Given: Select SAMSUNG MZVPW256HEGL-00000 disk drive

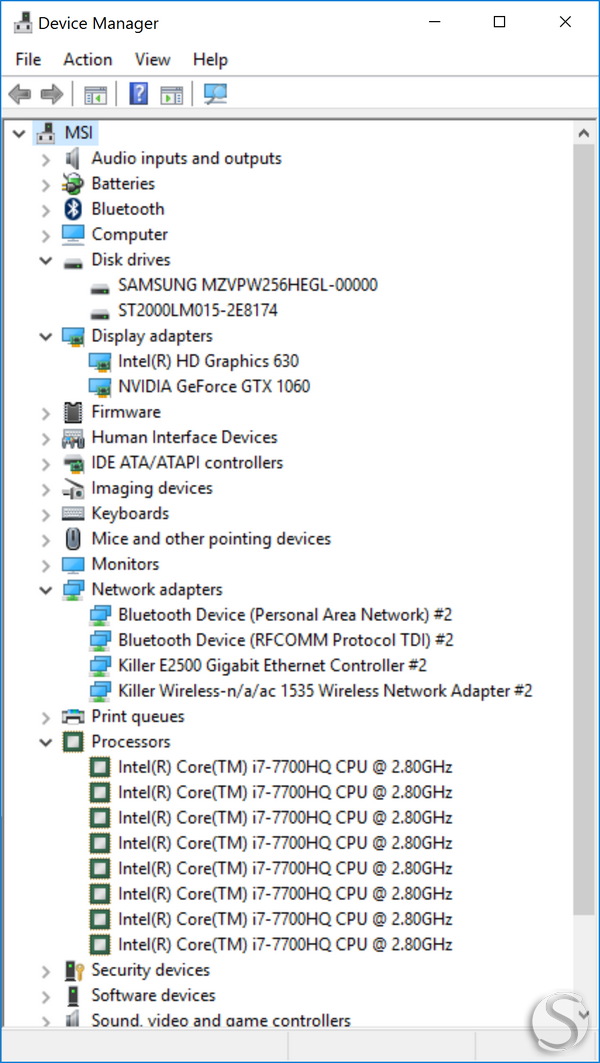Looking at the screenshot, I should [247, 285].
